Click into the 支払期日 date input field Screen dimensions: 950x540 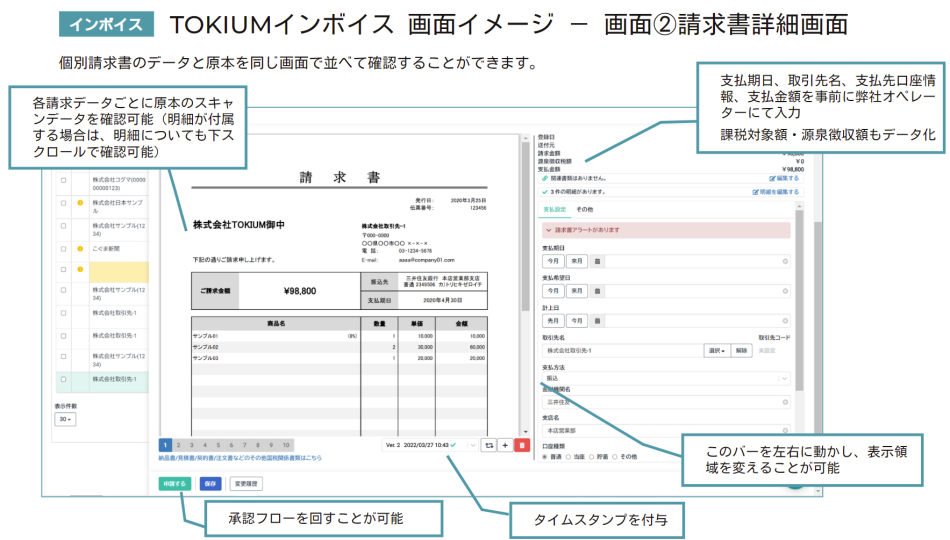click(x=697, y=261)
